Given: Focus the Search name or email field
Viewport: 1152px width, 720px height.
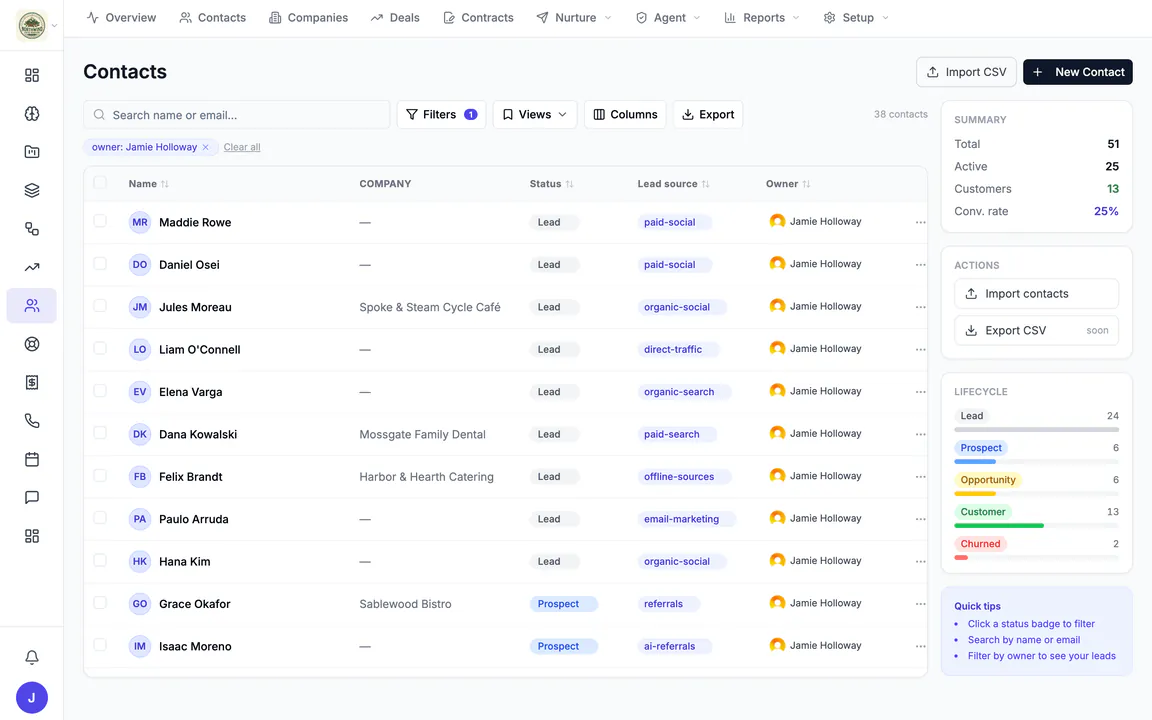Looking at the screenshot, I should [237, 115].
